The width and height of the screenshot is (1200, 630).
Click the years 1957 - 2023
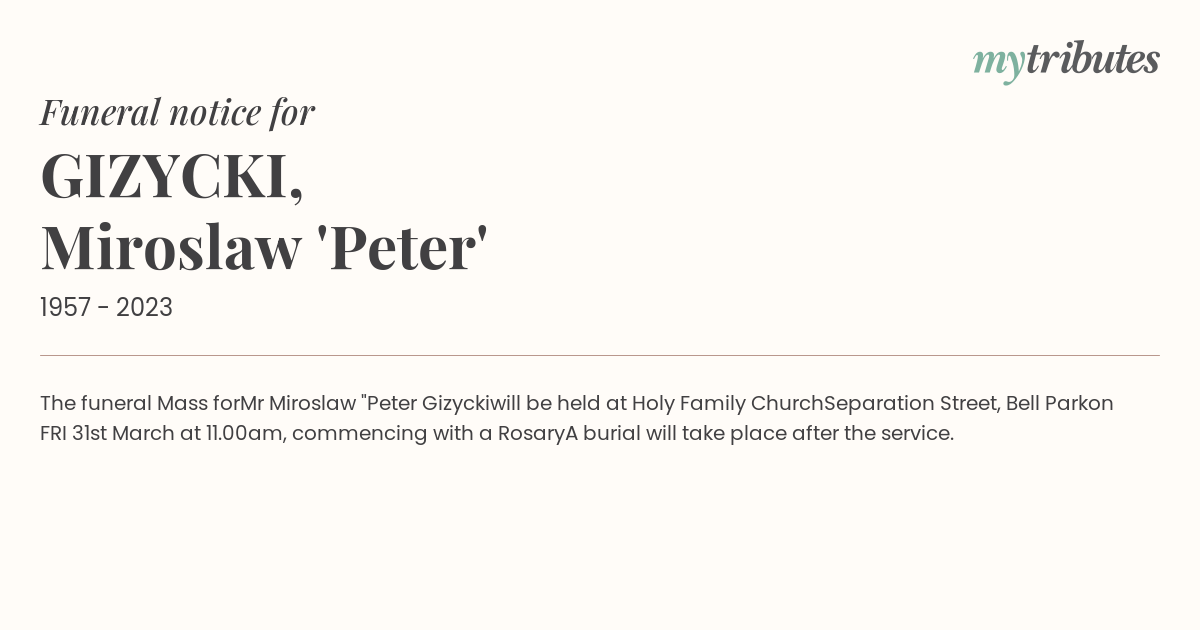click(x=106, y=308)
